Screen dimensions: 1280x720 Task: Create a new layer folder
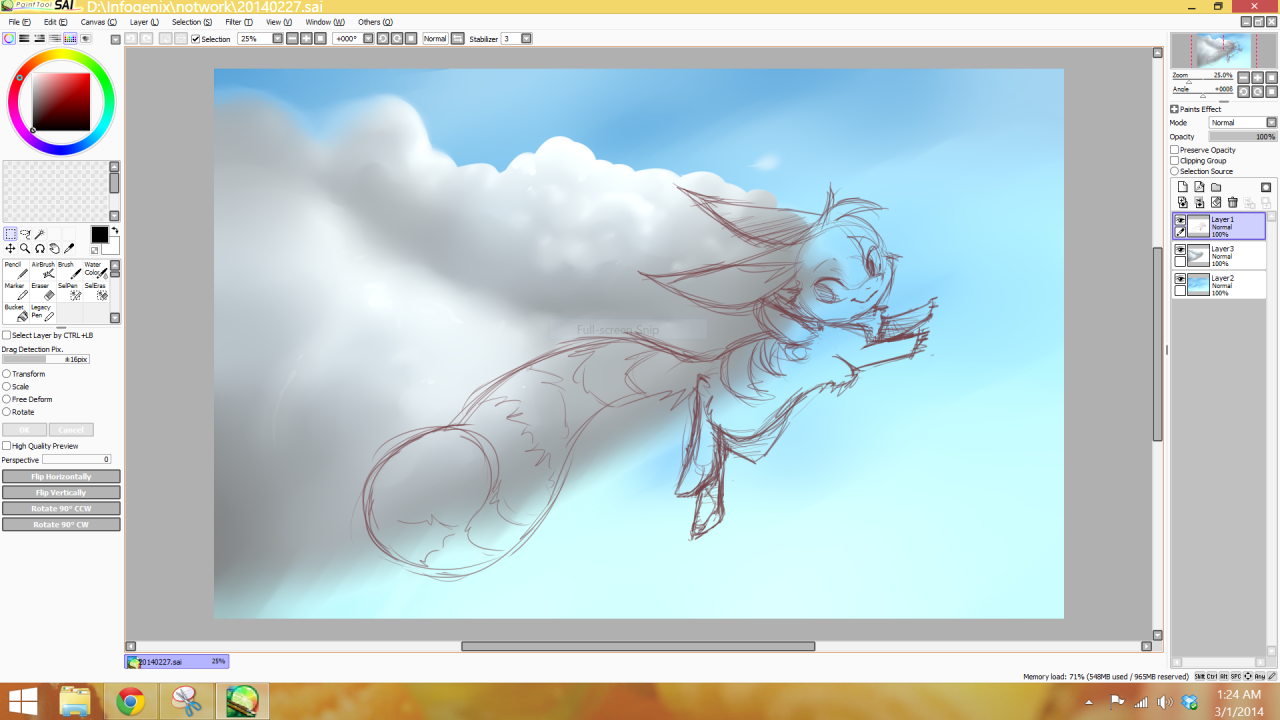(x=1216, y=187)
